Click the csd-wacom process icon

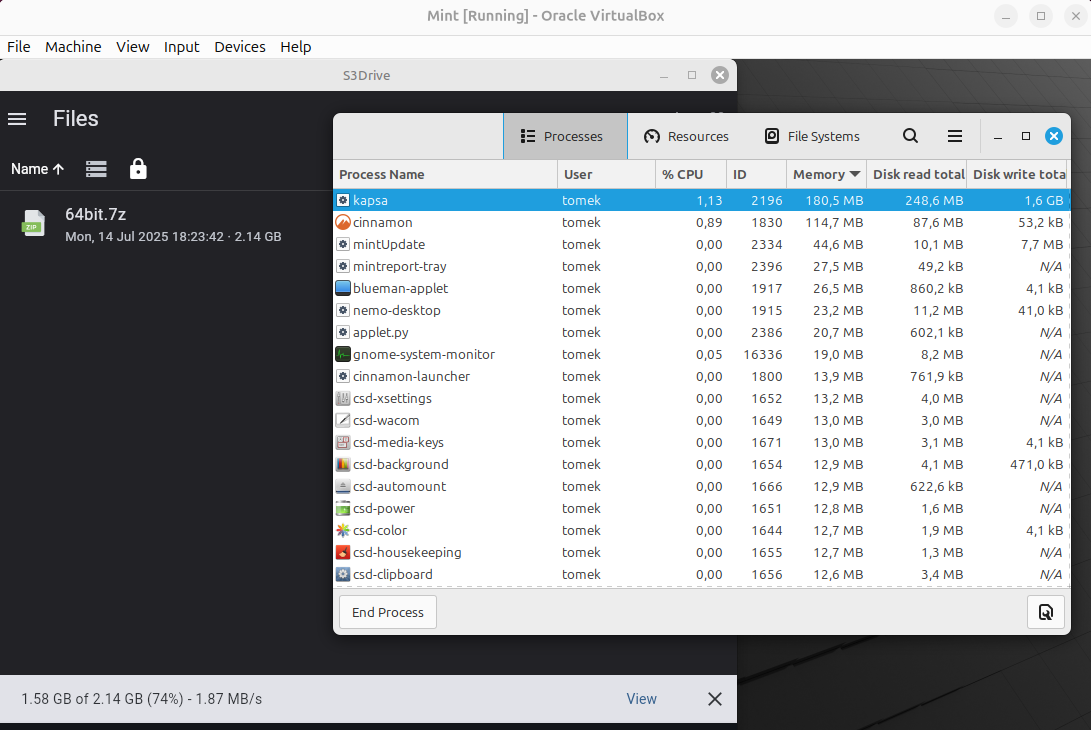tap(343, 420)
